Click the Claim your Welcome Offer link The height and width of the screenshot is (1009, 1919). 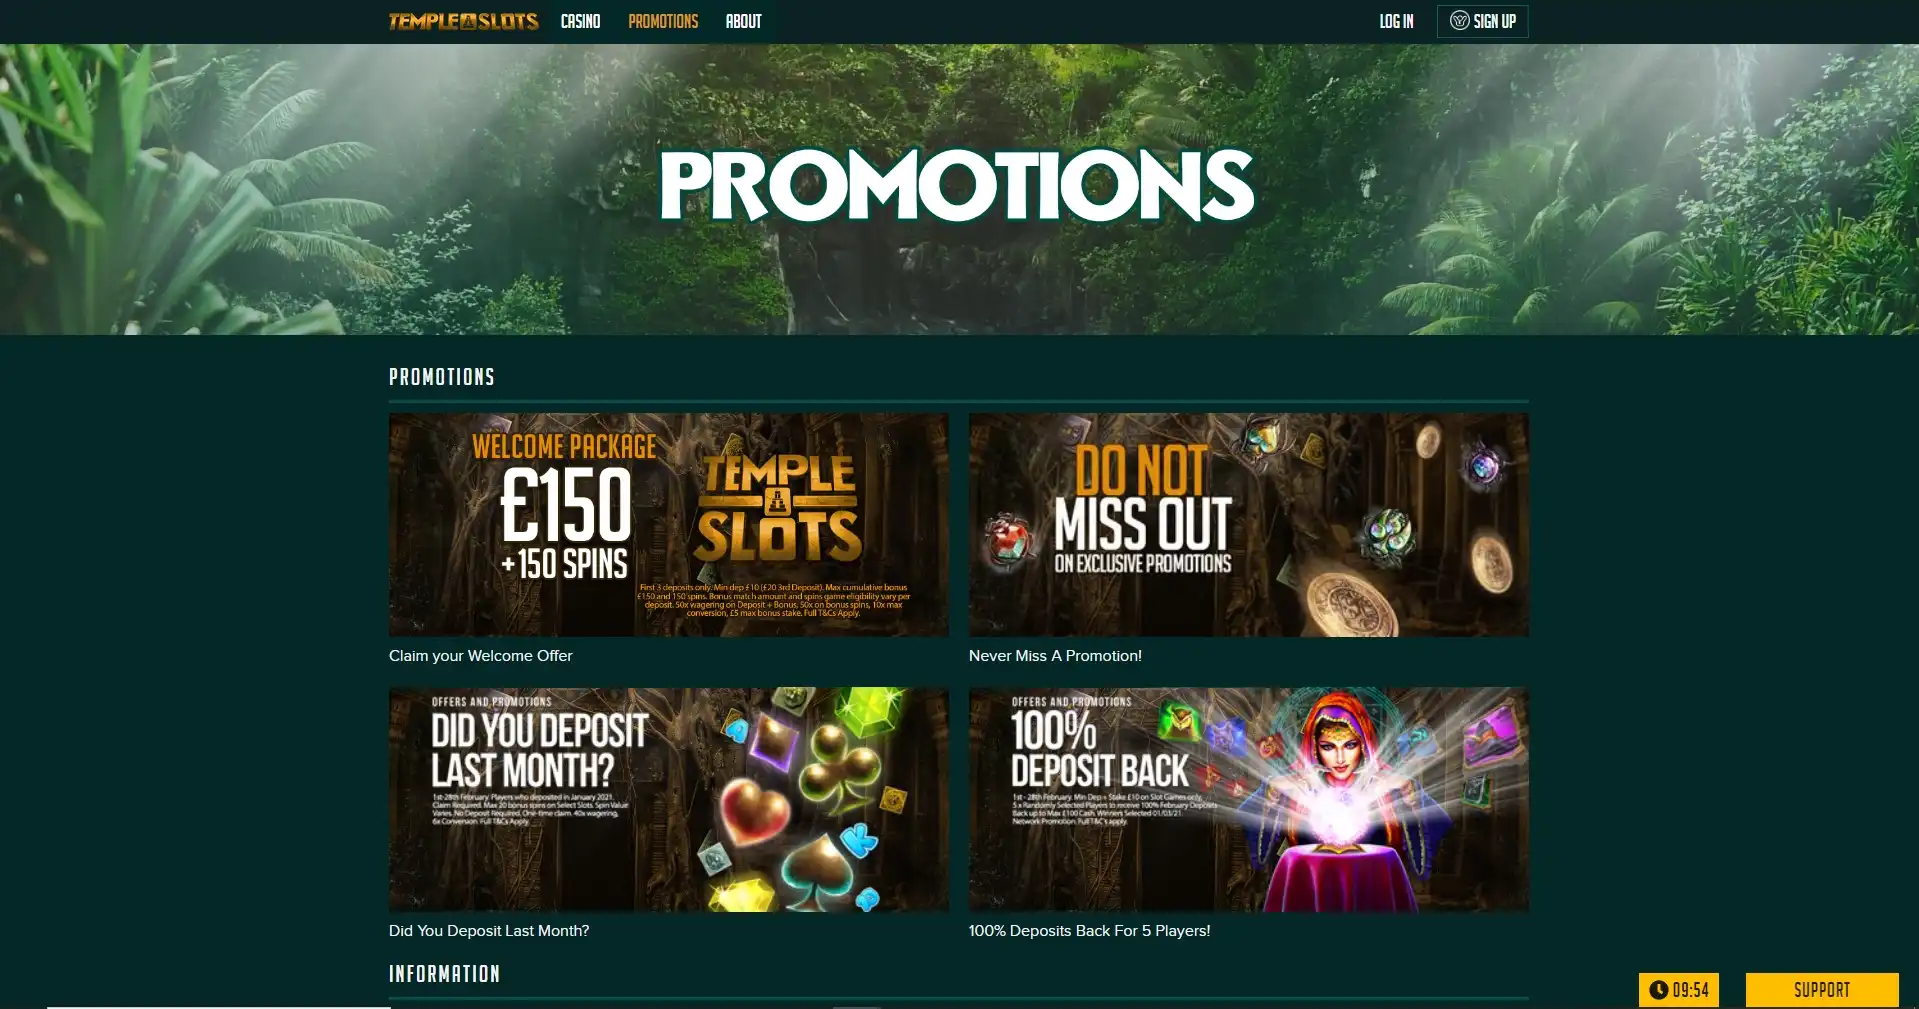(x=480, y=656)
